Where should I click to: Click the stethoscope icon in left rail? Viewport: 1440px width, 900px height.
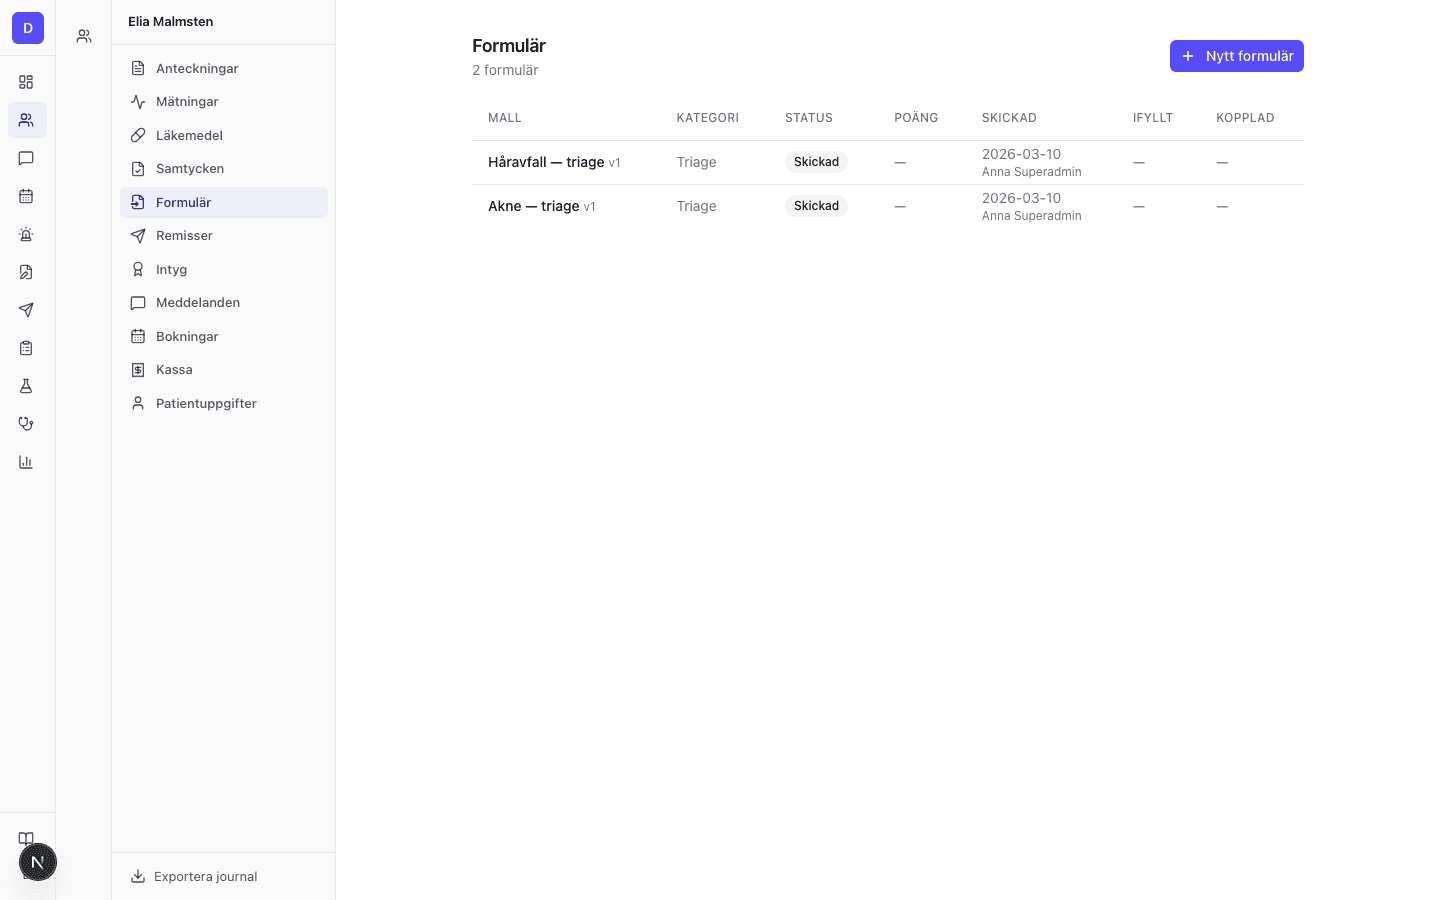click(26, 424)
